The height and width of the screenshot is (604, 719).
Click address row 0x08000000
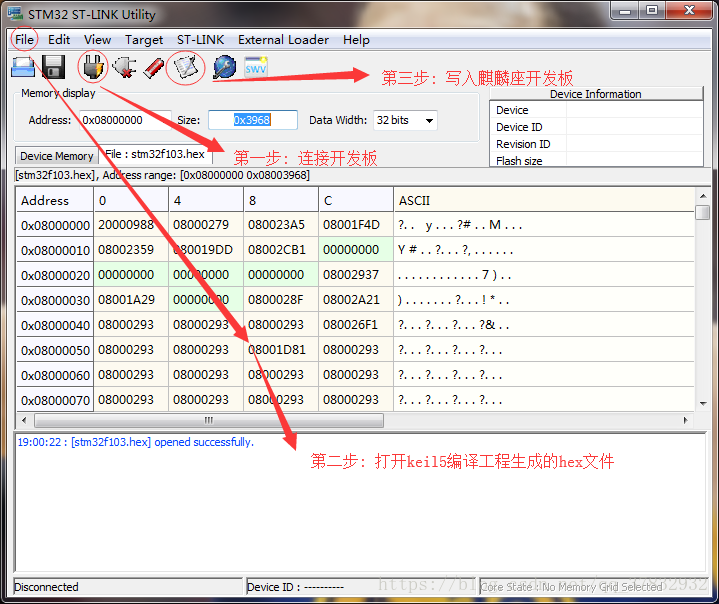tap(55, 225)
